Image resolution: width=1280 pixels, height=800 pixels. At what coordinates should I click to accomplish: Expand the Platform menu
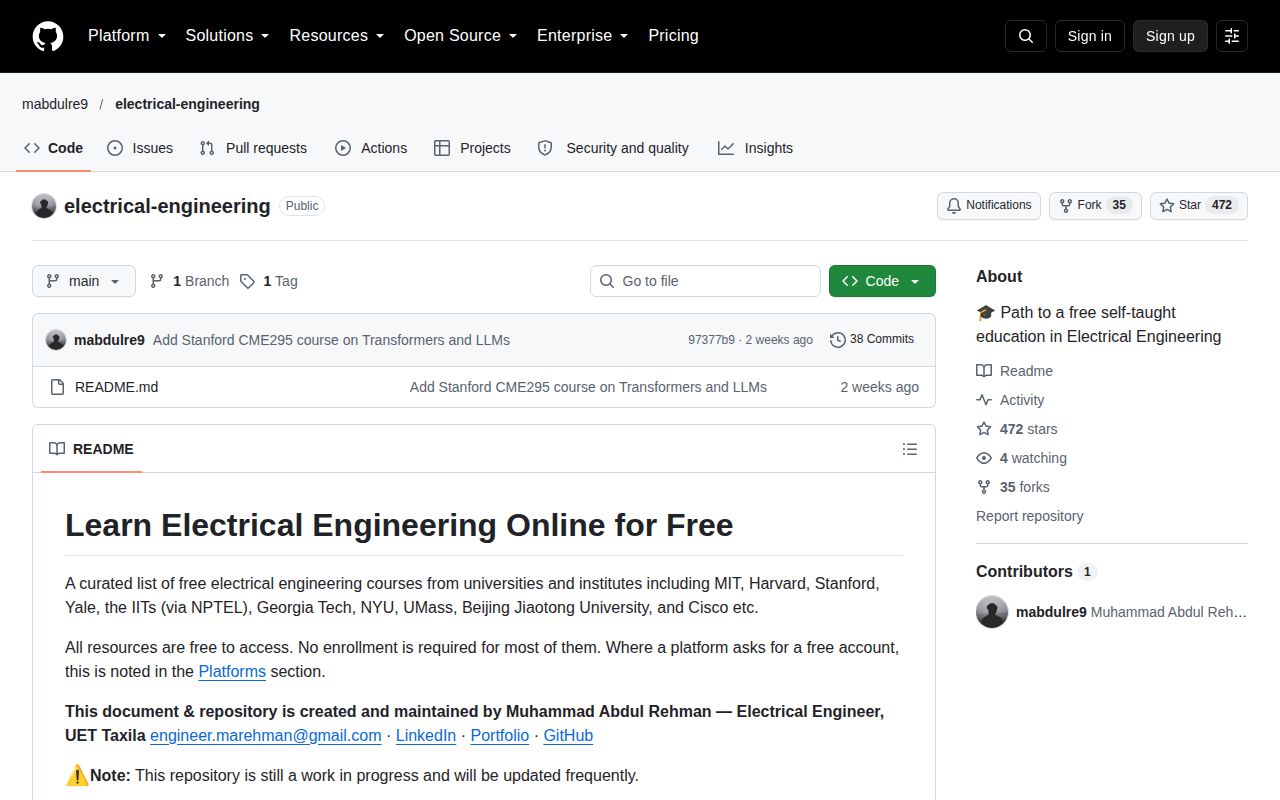(127, 36)
